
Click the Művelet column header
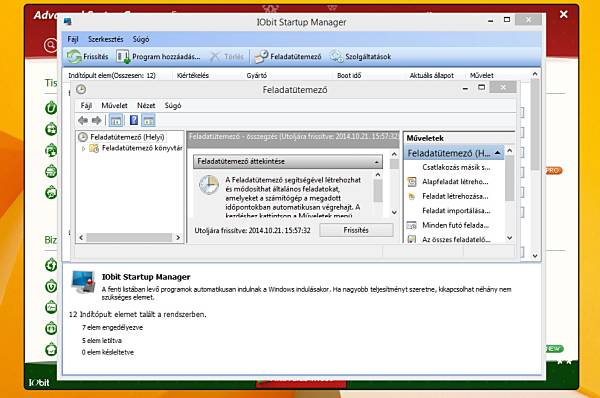(x=481, y=75)
